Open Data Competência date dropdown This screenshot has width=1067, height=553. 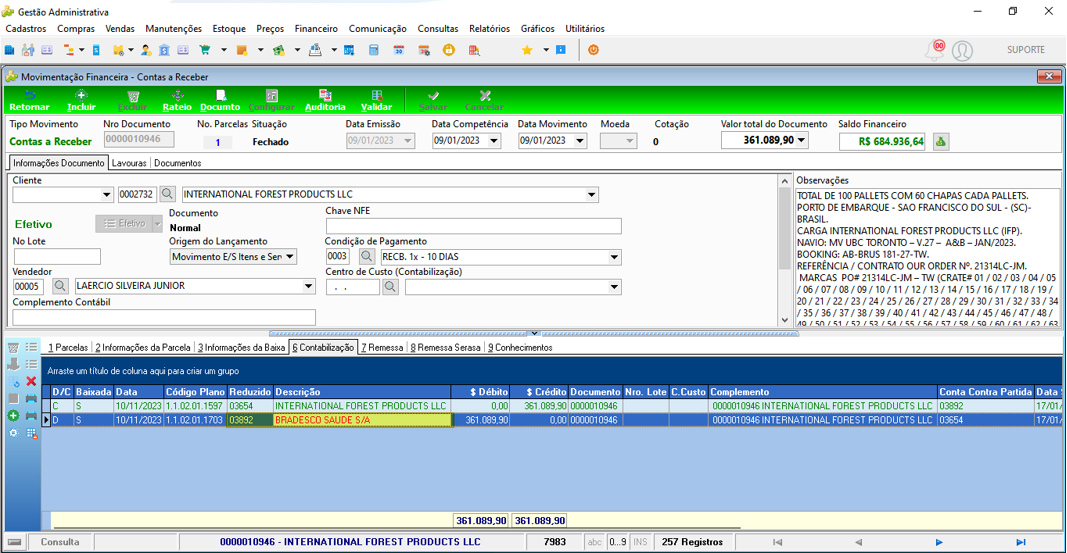point(494,141)
